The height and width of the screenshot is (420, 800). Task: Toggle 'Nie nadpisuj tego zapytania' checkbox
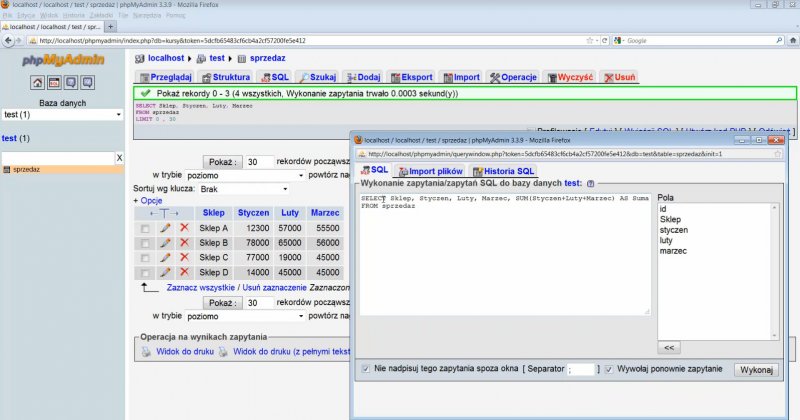coord(366,369)
